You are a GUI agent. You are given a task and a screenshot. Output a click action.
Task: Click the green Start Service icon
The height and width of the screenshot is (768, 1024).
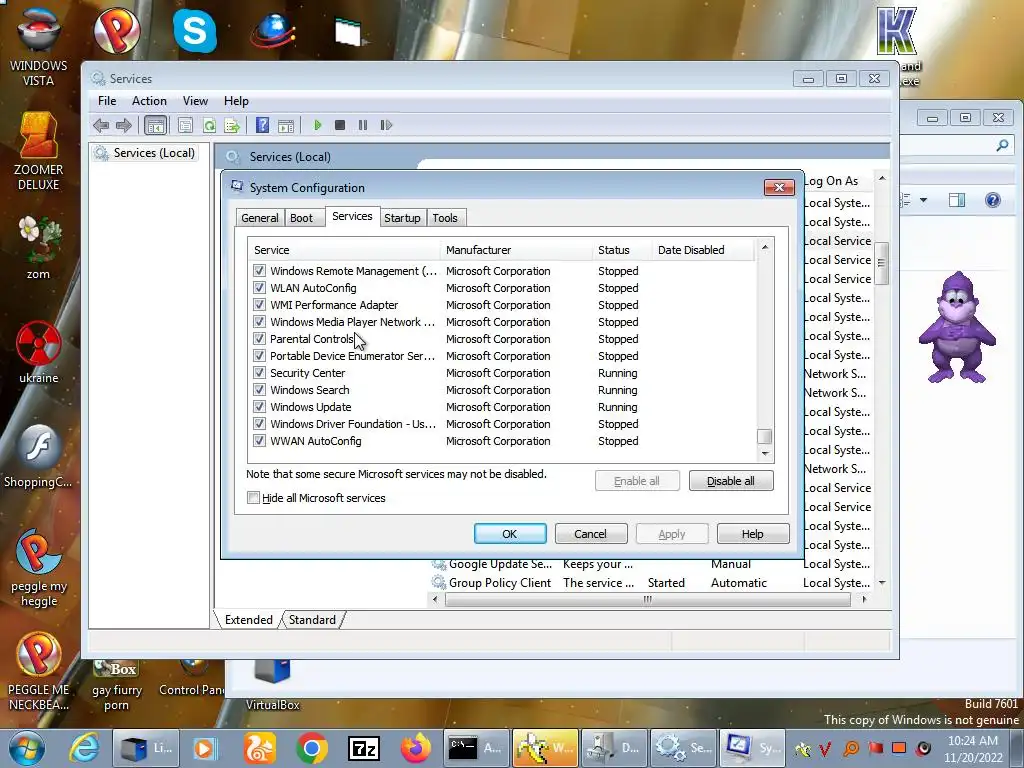tap(317, 125)
